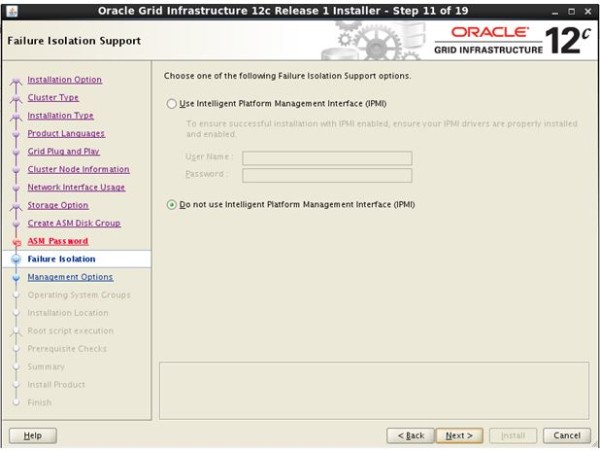Select Use Intelligent Platform Management Interface radio
Screen dimensions: 600x450
click(x=171, y=104)
